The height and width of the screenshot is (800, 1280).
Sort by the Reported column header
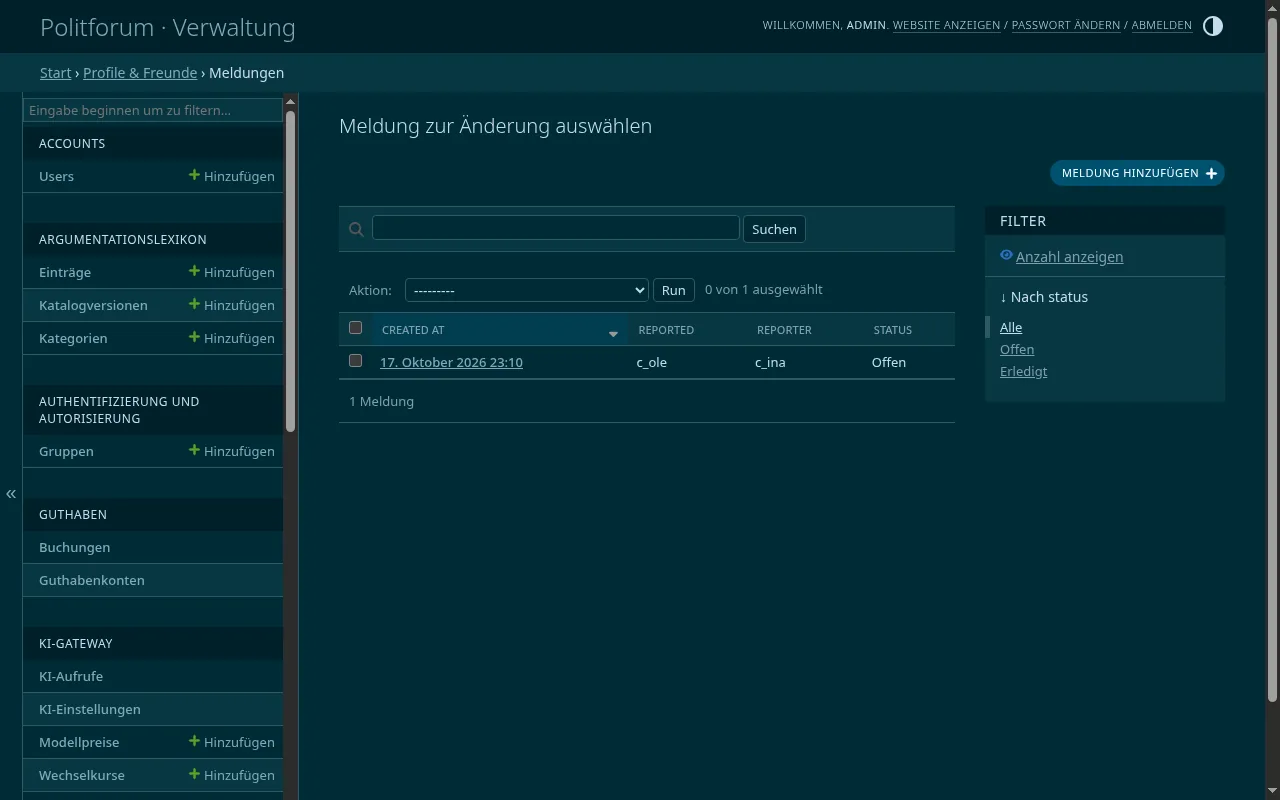pyautogui.click(x=666, y=330)
